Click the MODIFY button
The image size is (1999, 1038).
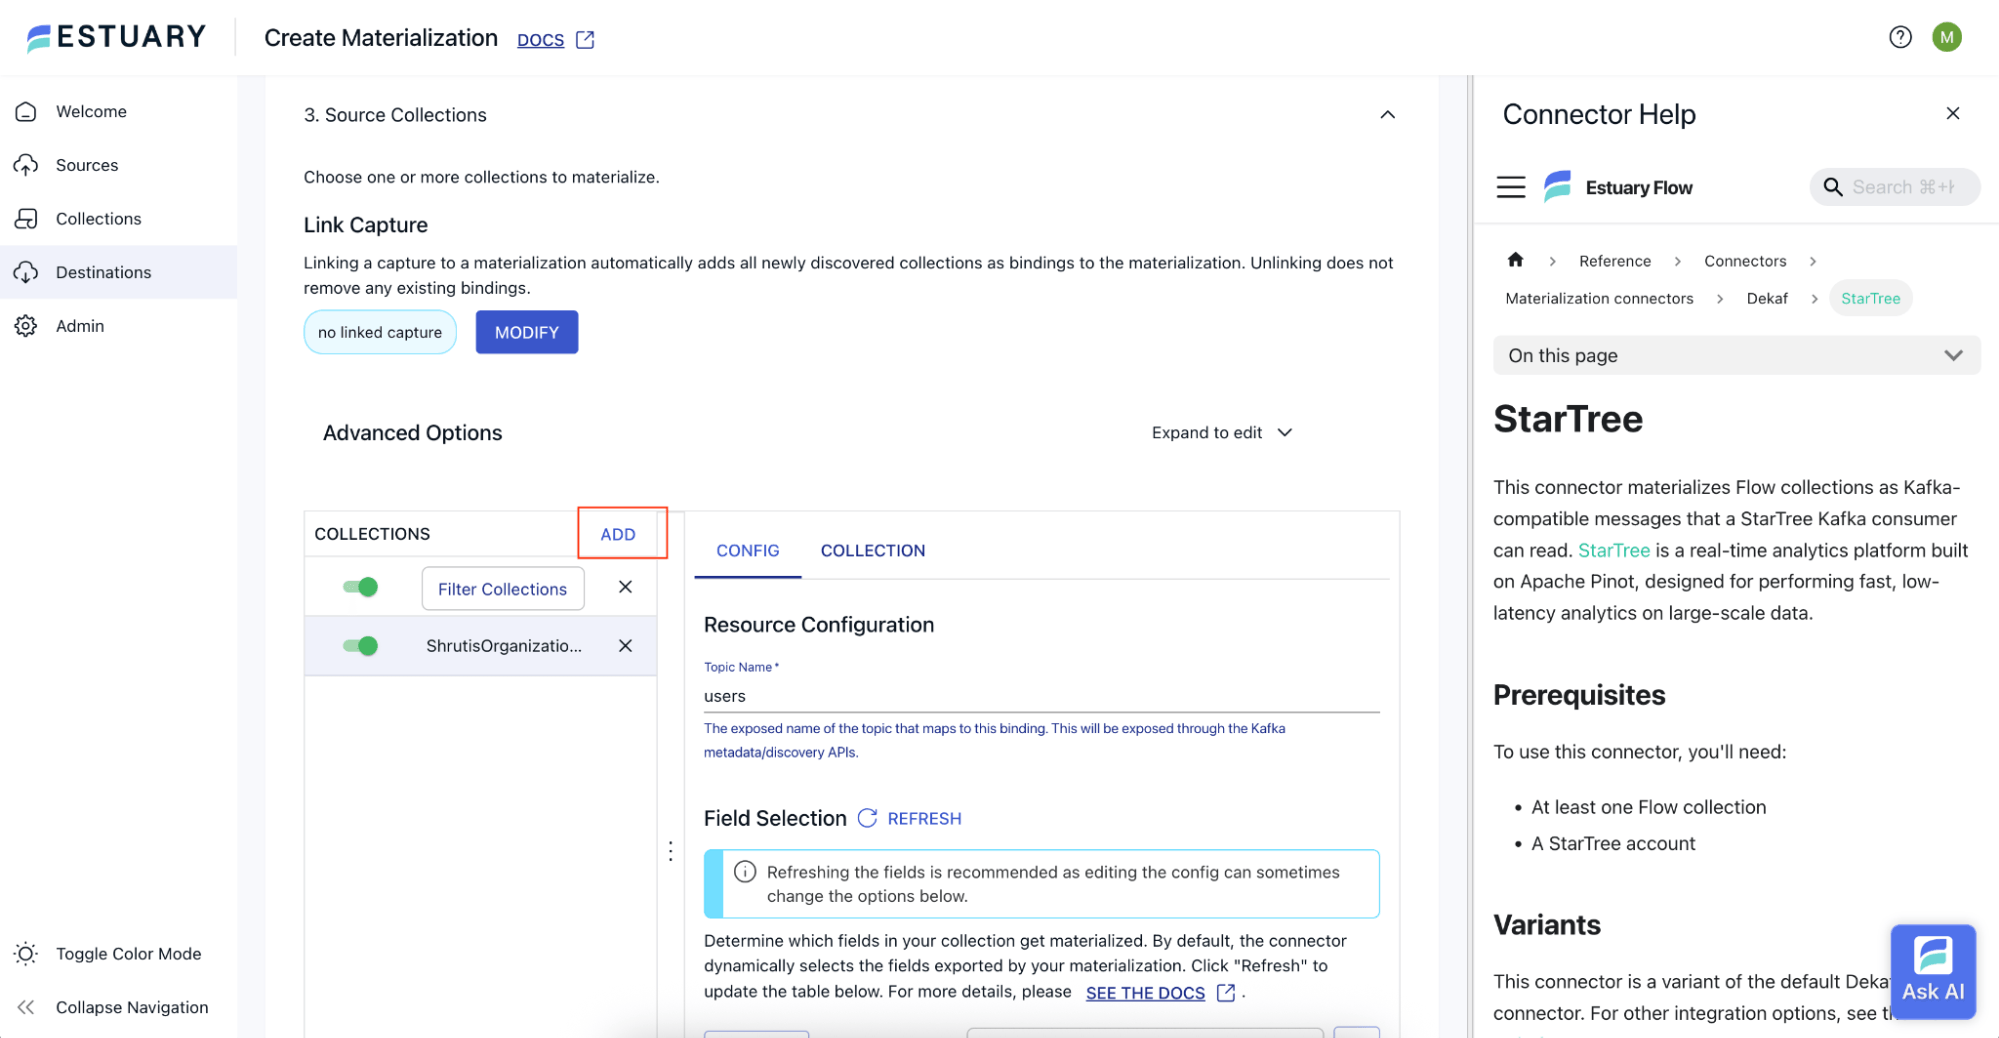[527, 332]
